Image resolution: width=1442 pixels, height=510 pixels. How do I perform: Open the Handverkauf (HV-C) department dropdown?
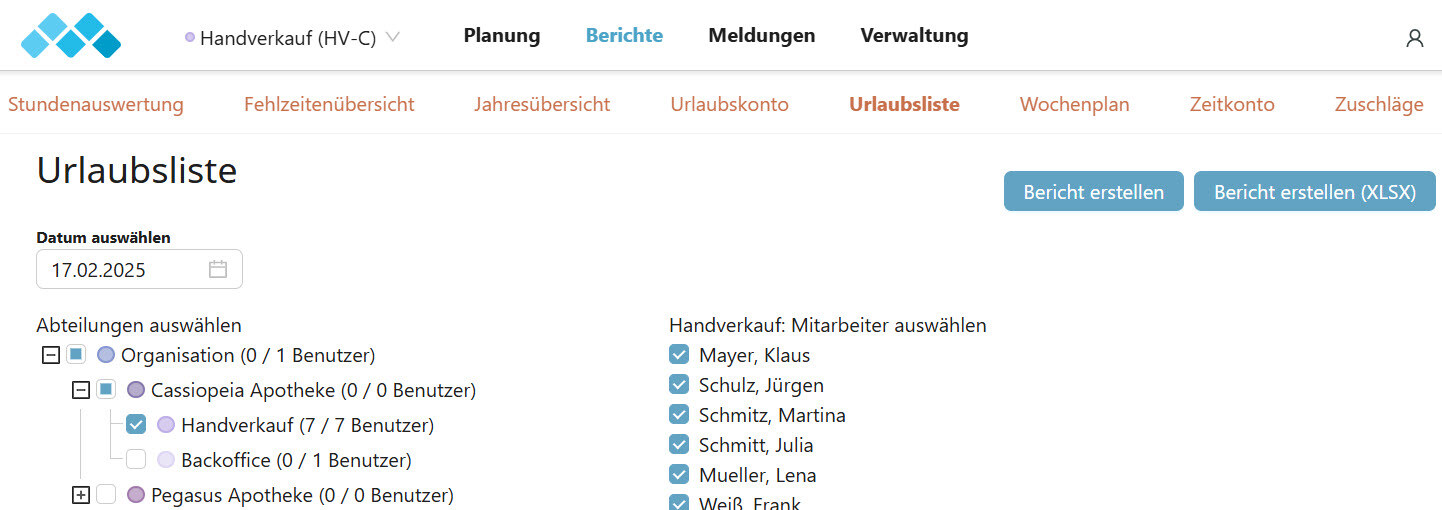click(x=292, y=38)
